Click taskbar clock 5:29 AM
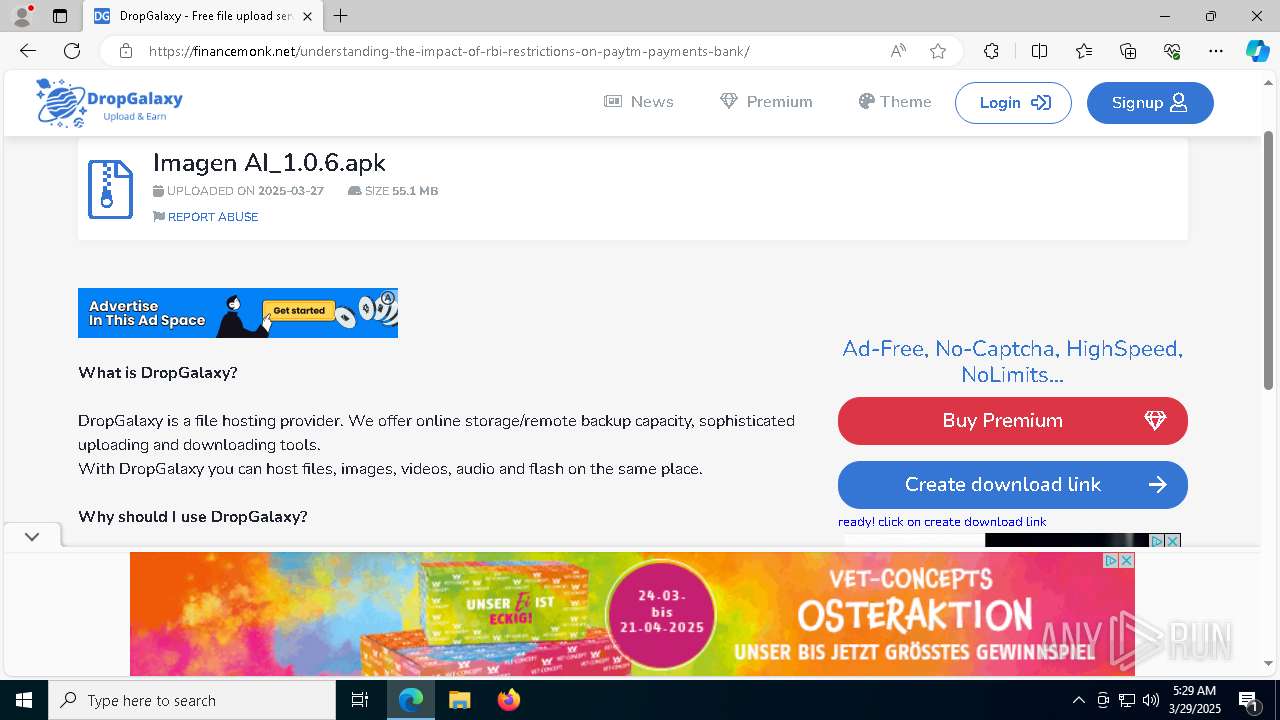Image resolution: width=1280 pixels, height=720 pixels. point(1195,700)
